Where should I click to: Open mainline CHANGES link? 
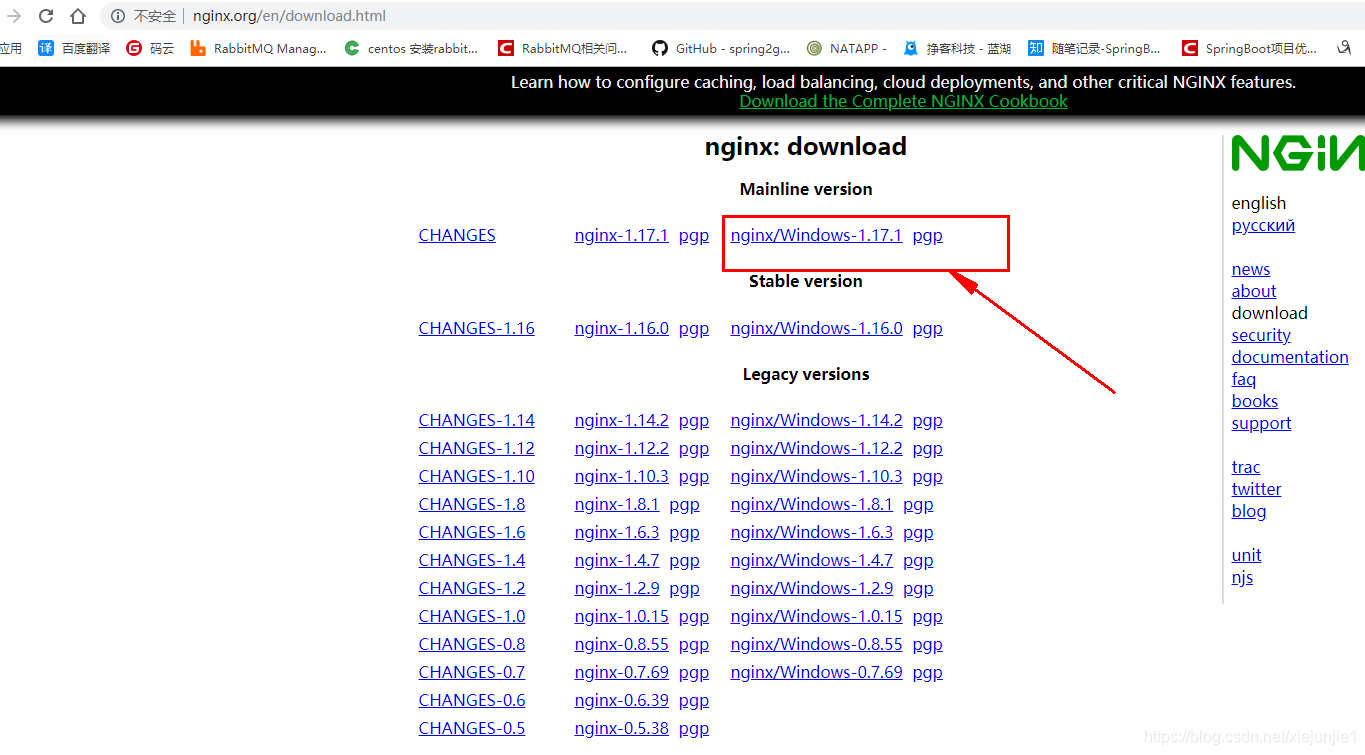point(457,236)
